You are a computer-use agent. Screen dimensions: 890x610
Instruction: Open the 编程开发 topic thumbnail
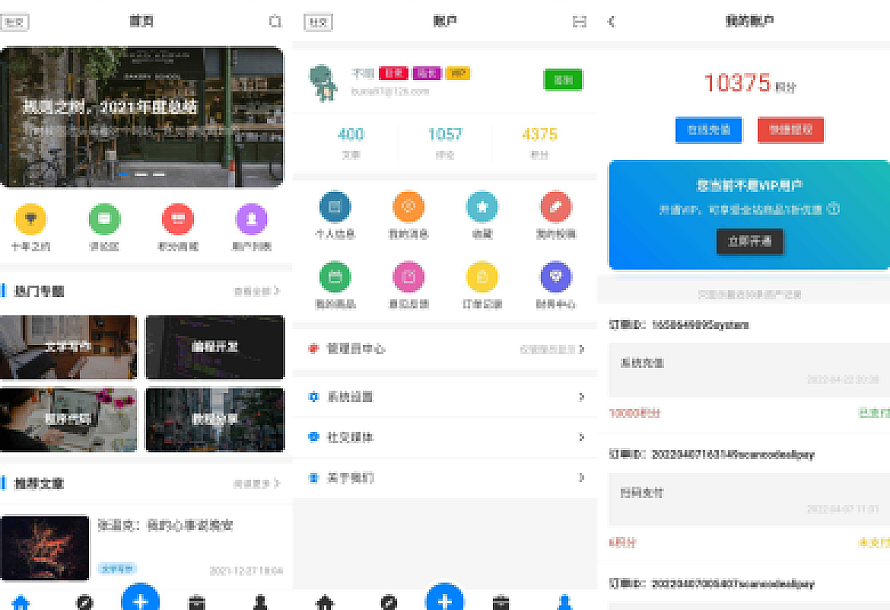[x=214, y=347]
